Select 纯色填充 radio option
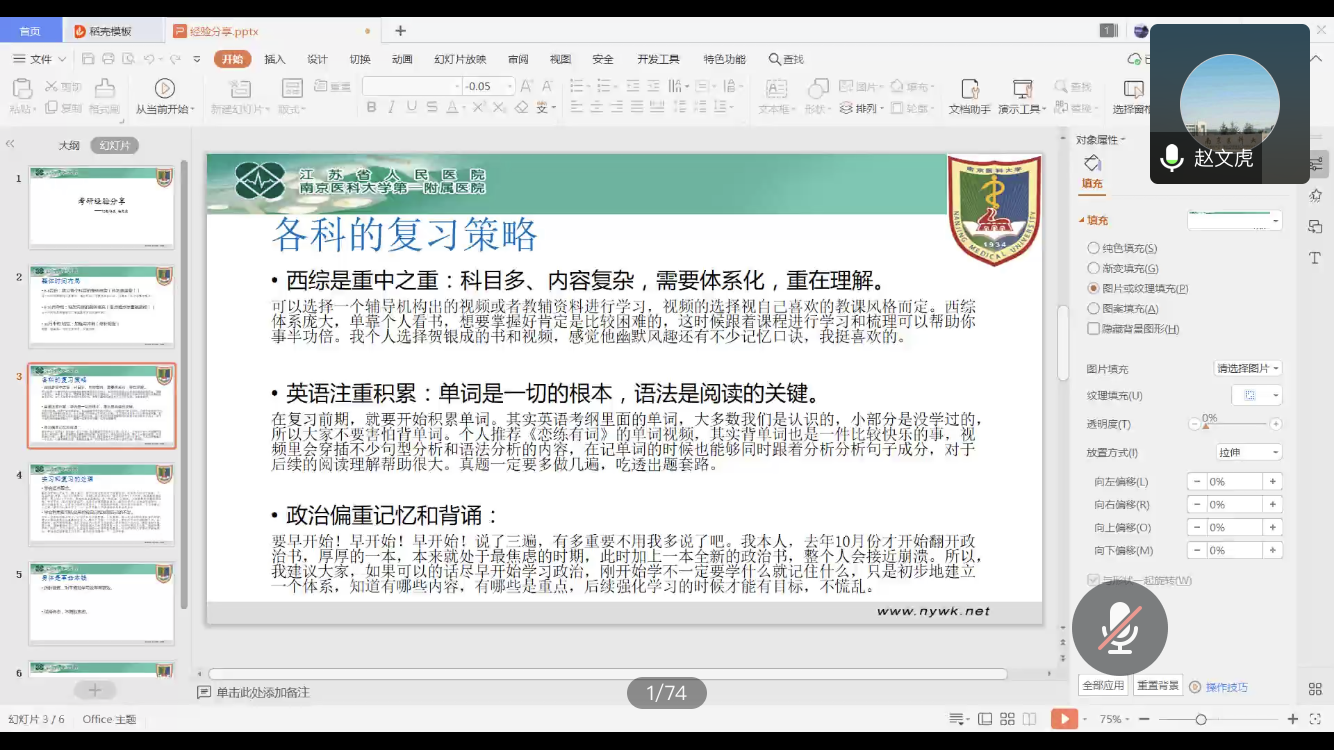 pos(1093,248)
